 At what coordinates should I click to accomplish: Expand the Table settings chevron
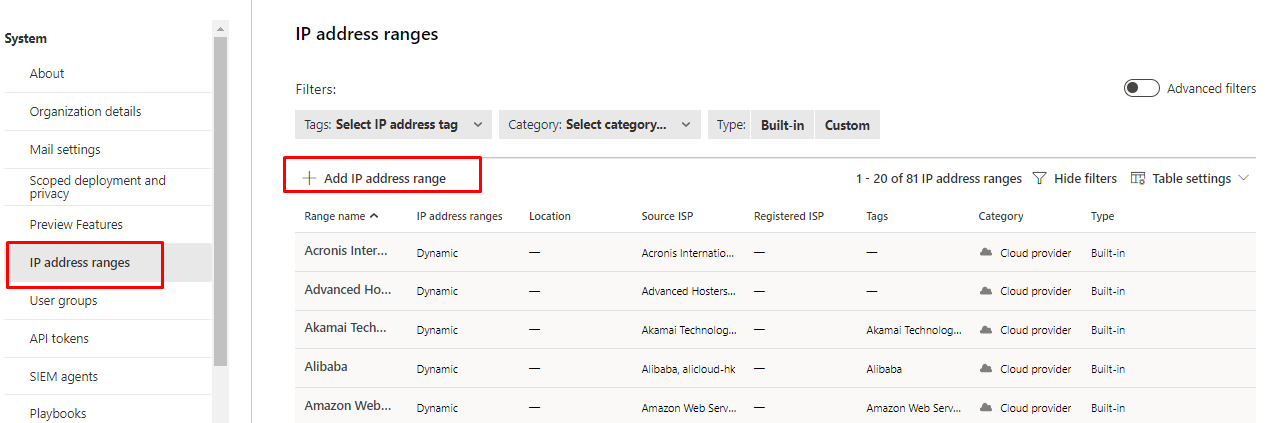[x=1244, y=178]
